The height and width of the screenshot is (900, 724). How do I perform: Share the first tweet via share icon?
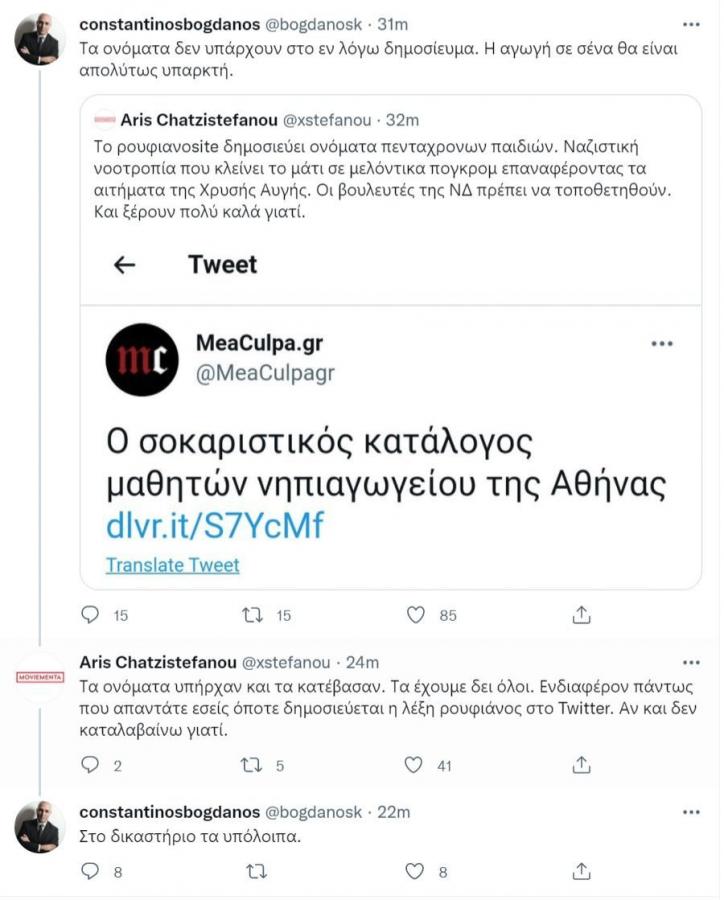(x=581, y=614)
